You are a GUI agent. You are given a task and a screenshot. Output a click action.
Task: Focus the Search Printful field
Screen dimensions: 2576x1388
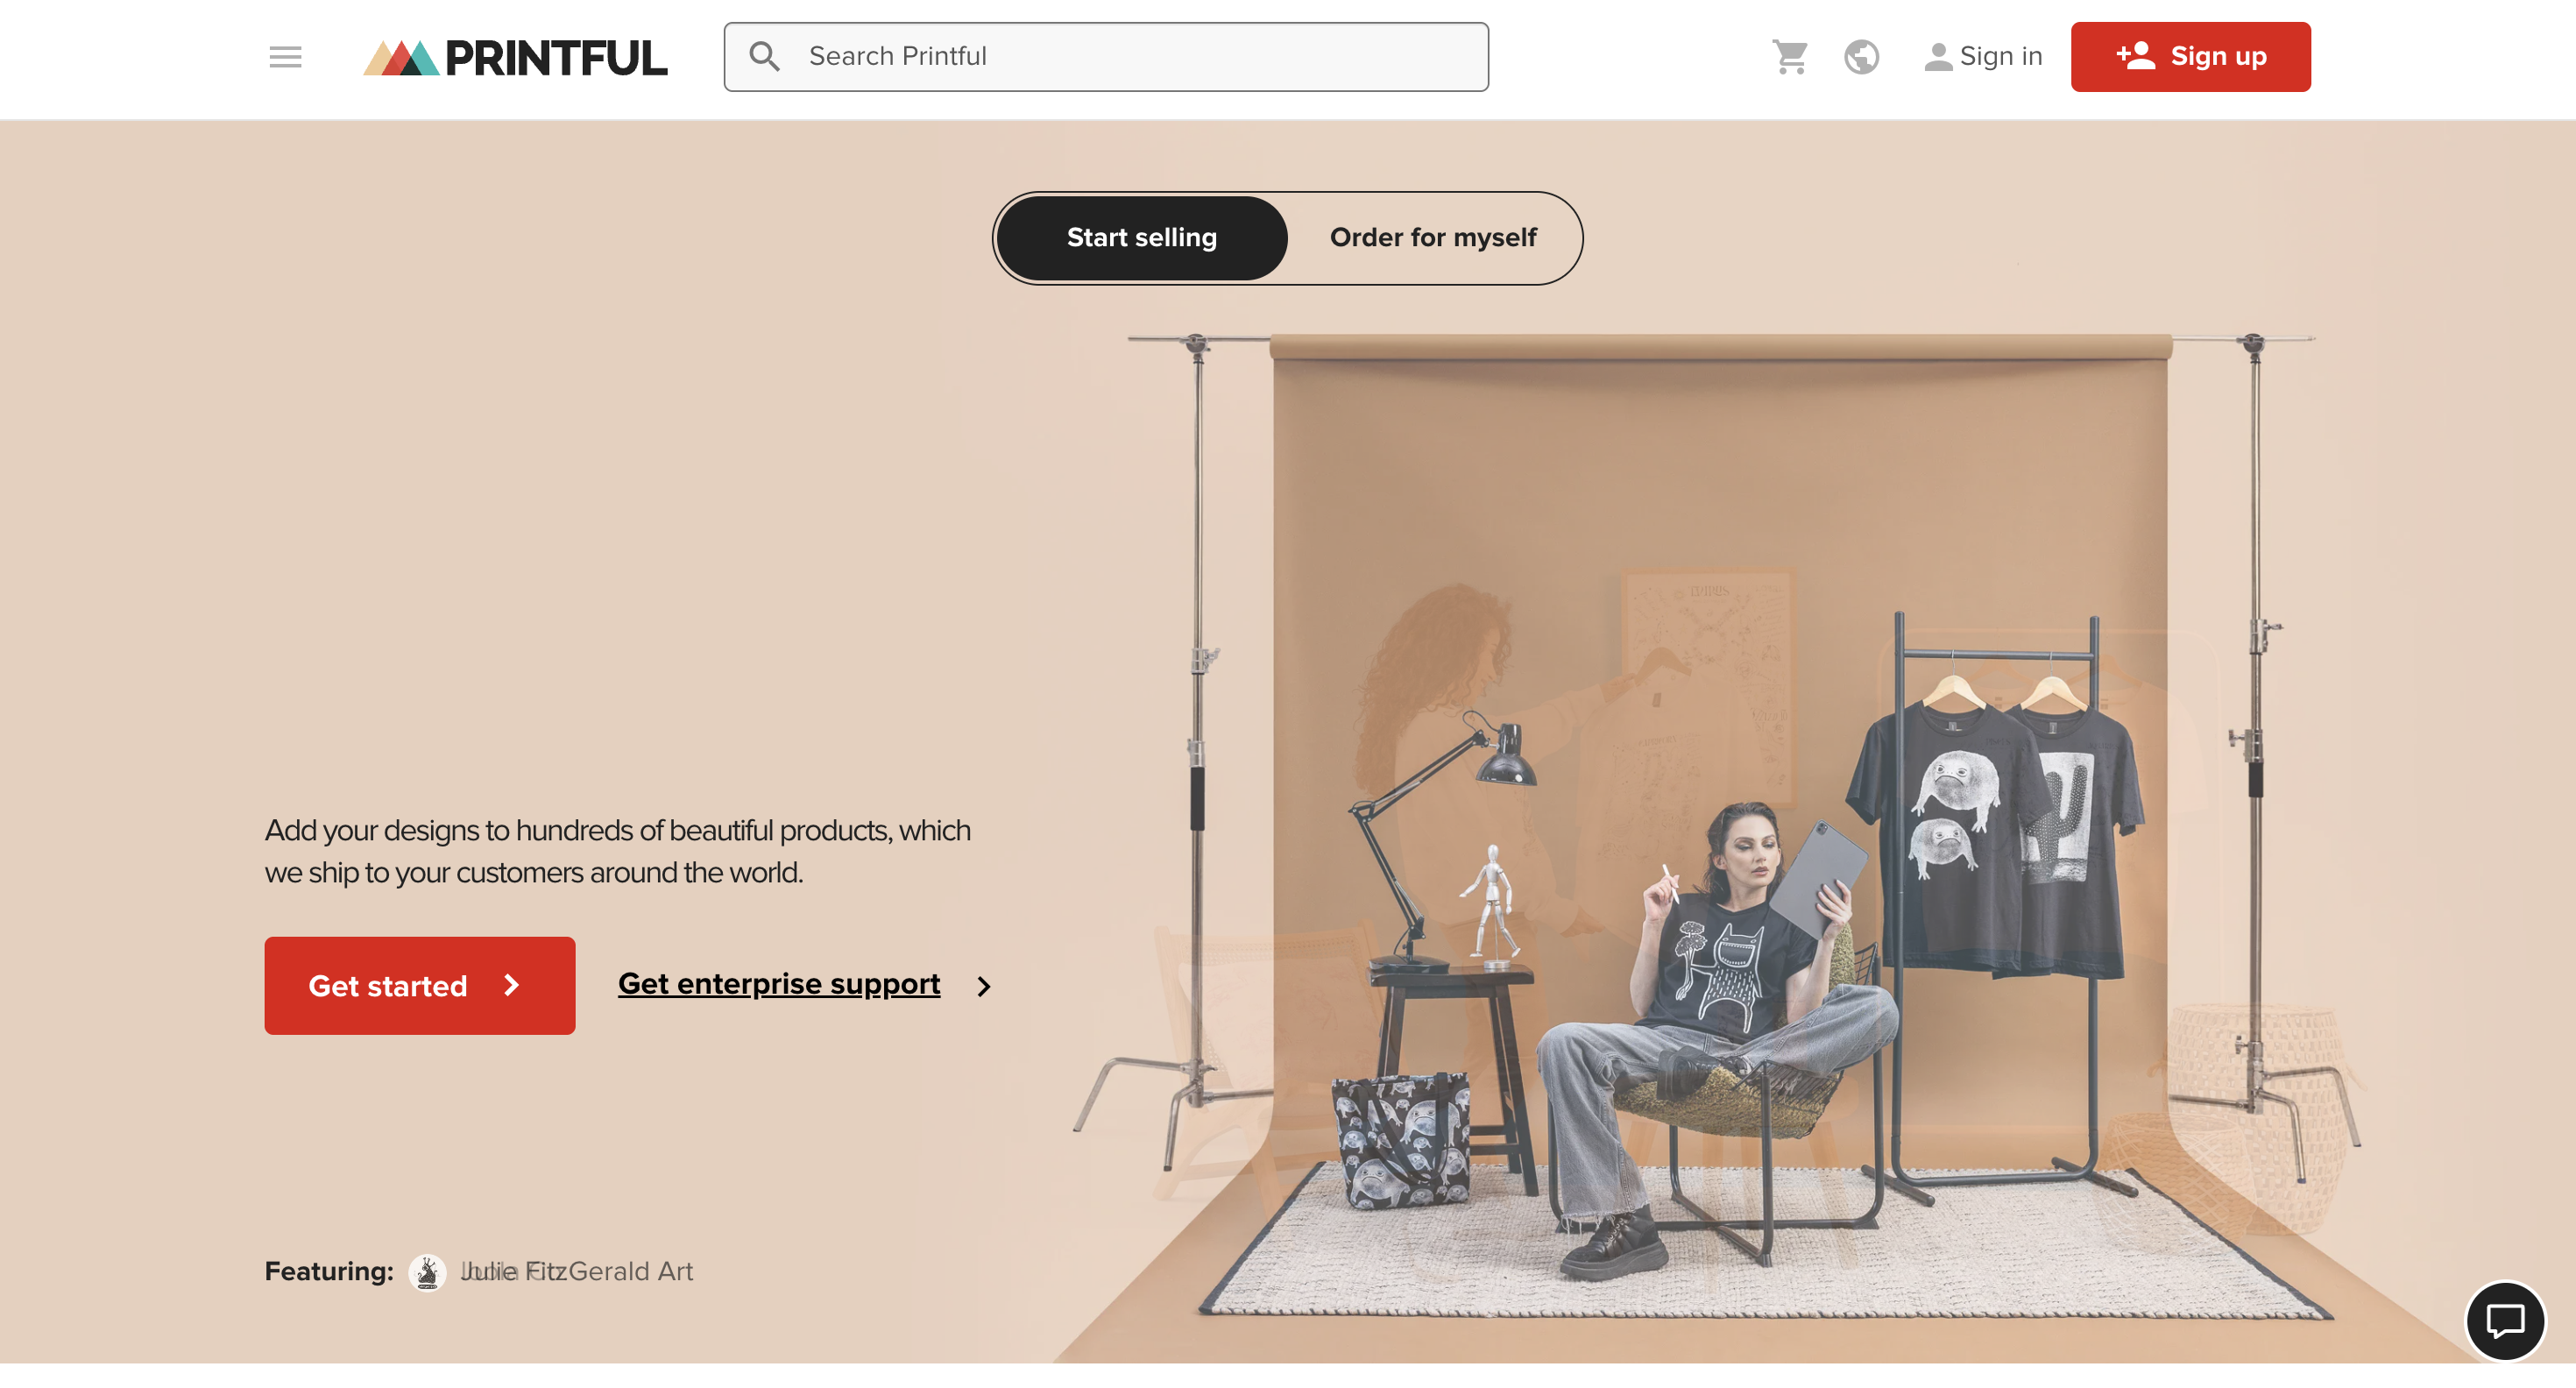[x=1106, y=57]
